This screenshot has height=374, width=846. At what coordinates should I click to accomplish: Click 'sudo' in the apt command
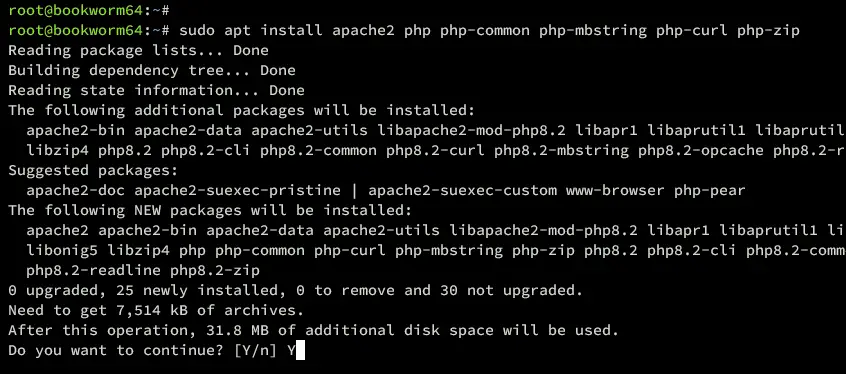(x=197, y=30)
